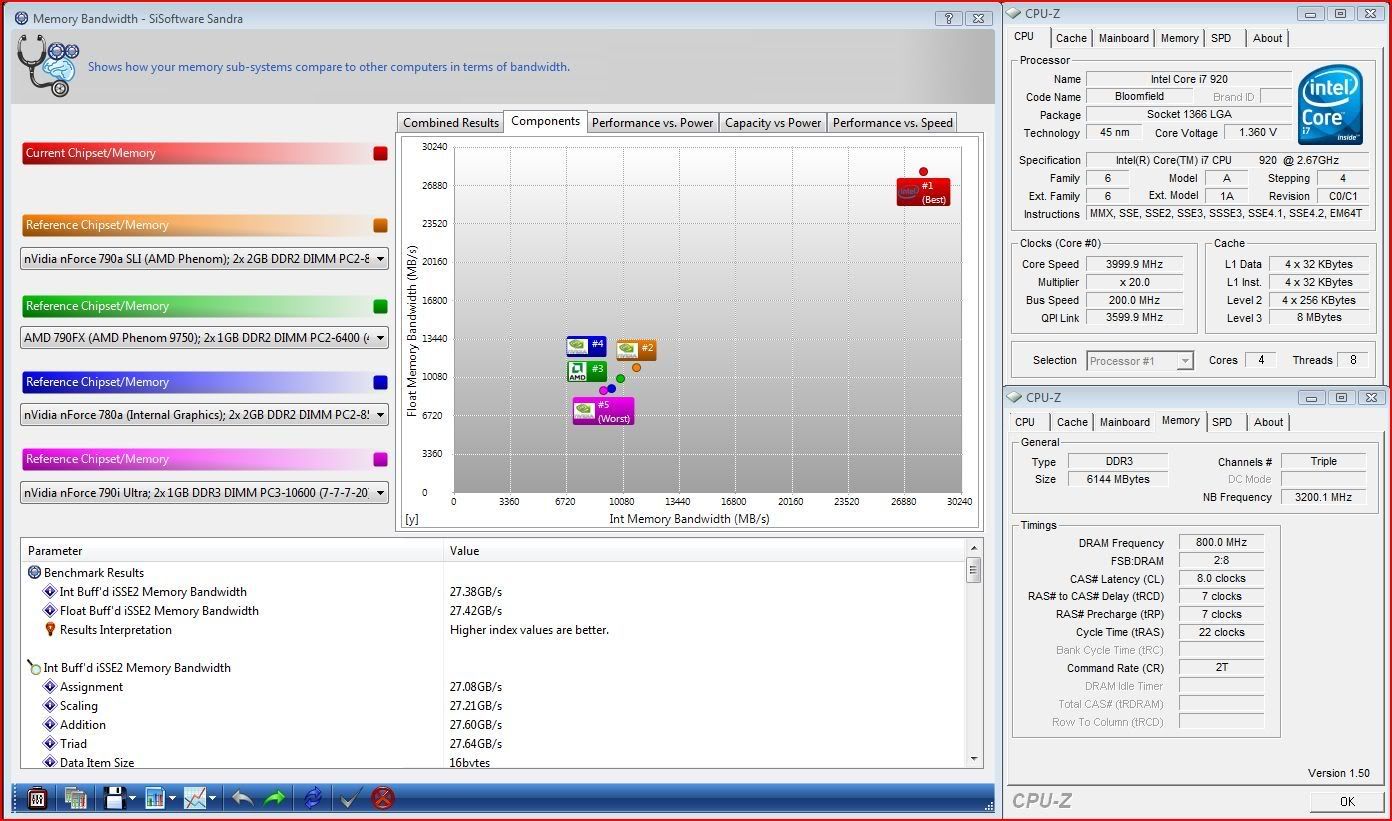Toggle the magenta Reference Chipset/Memory checkbox
This screenshot has width=1392, height=821.
(x=380, y=459)
